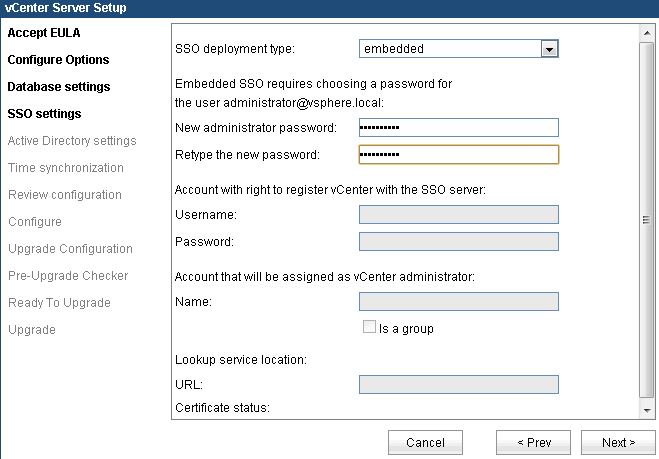Go to the Accept EULA step

[x=44, y=33]
